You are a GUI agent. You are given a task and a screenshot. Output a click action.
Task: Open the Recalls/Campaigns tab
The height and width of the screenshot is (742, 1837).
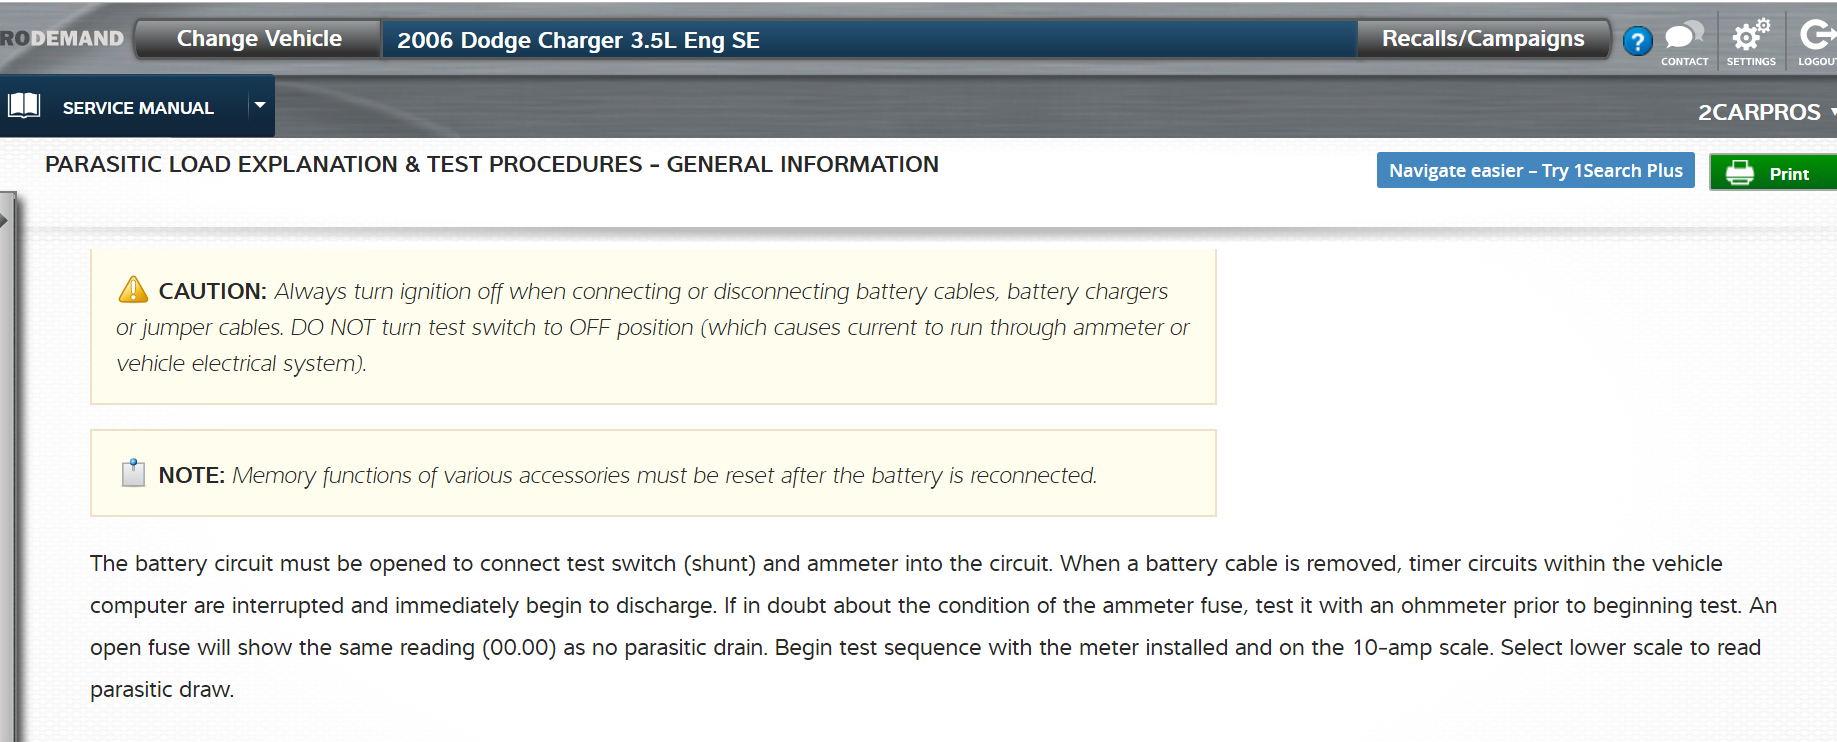tap(1482, 39)
